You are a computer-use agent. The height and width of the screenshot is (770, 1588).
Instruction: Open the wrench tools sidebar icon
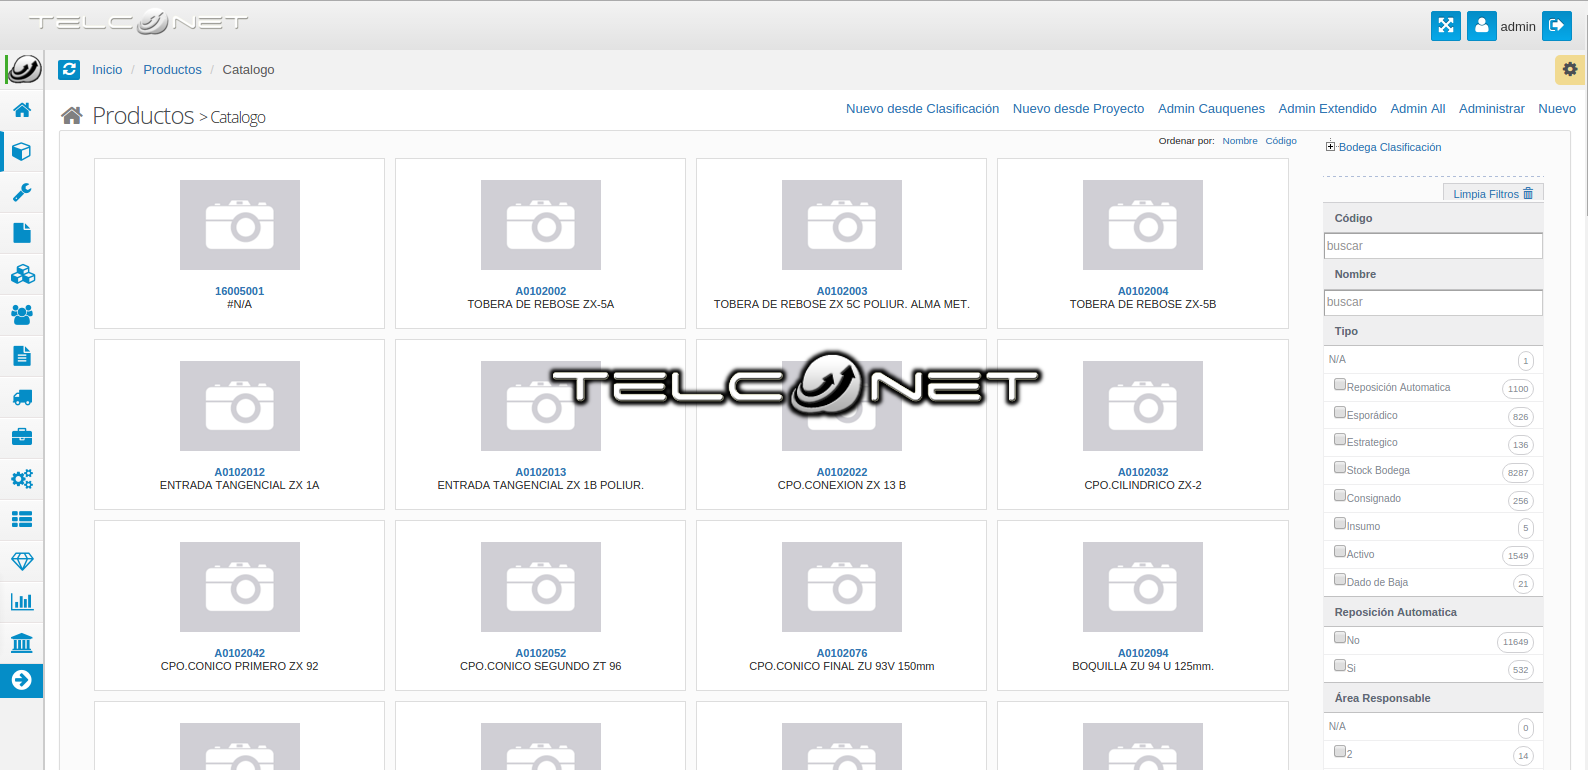click(22, 192)
